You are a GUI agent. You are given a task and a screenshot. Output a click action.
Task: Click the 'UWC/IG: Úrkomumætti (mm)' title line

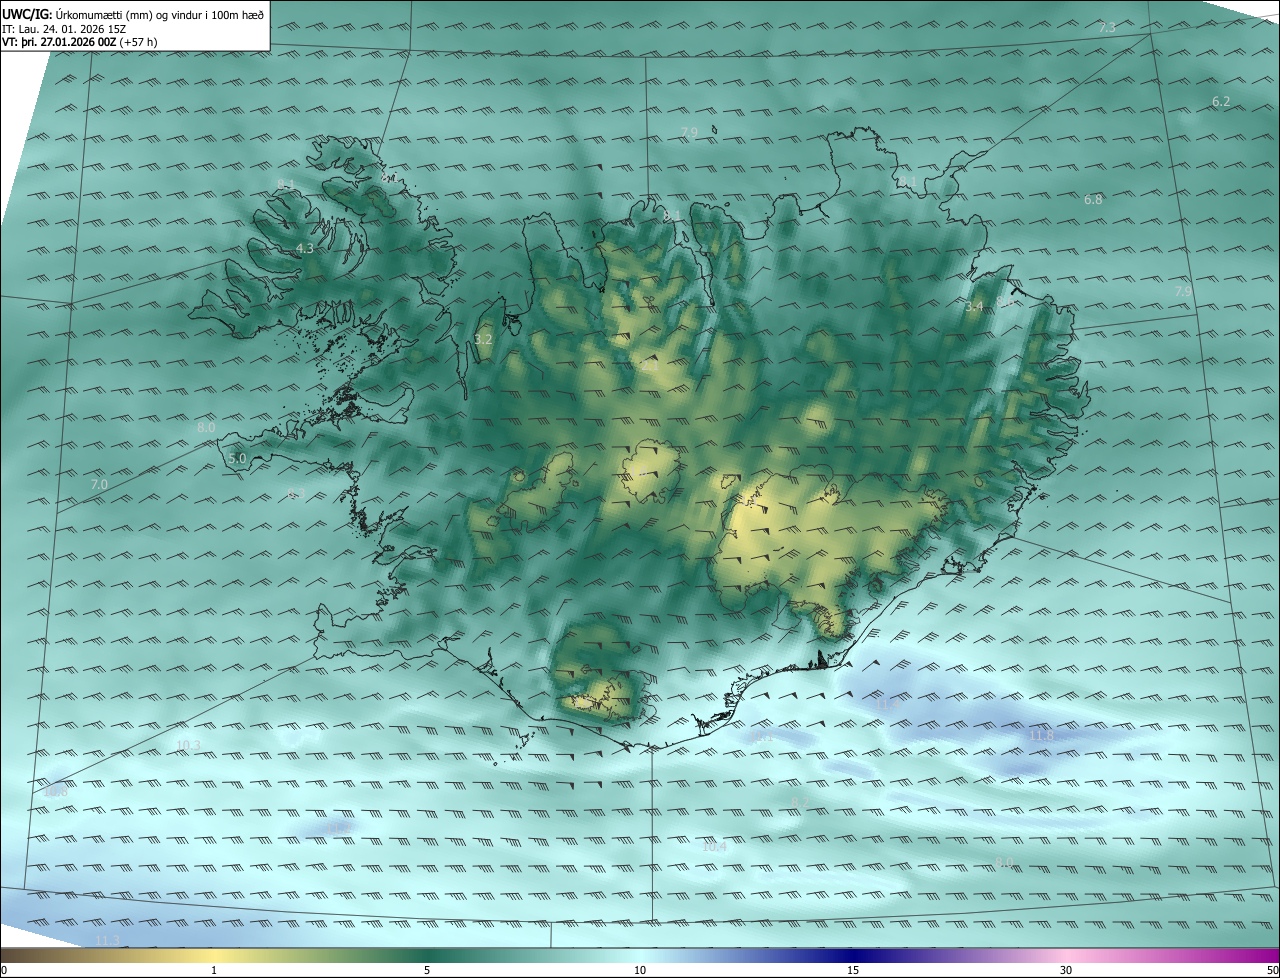pyautogui.click(x=133, y=14)
